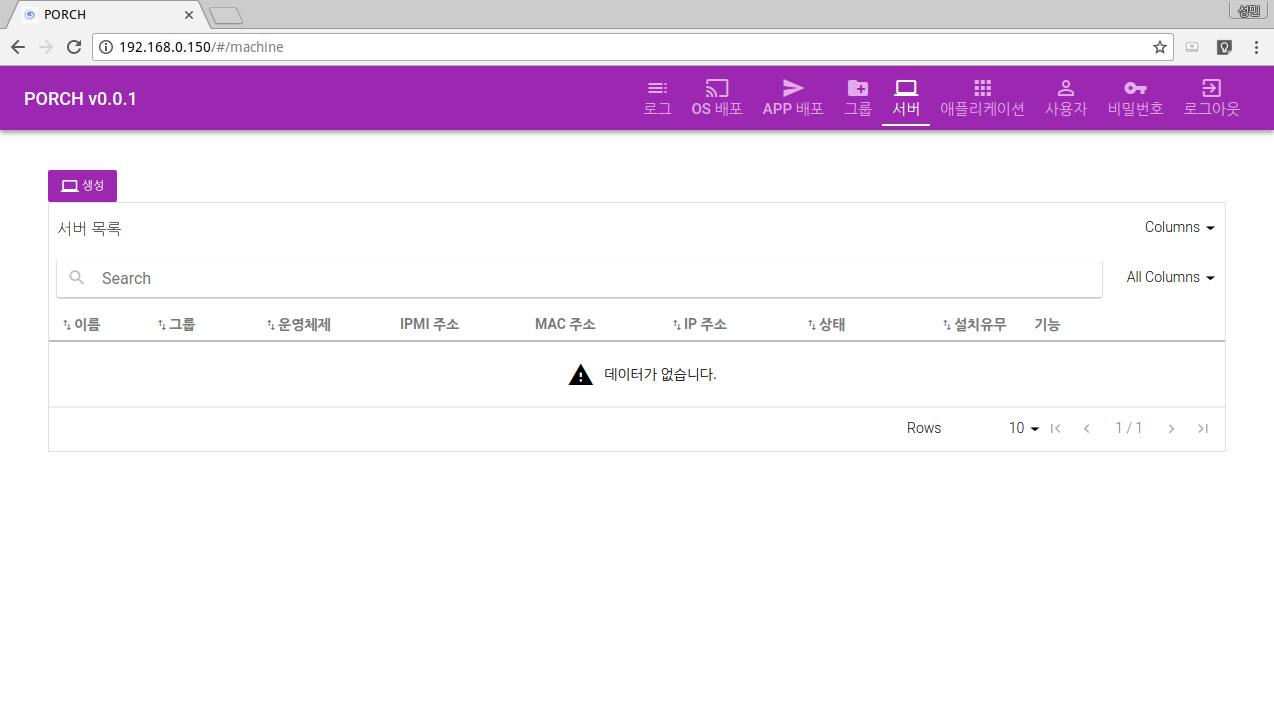Sort table by IP 주소 column
This screenshot has width=1274, height=705.
(x=700, y=324)
